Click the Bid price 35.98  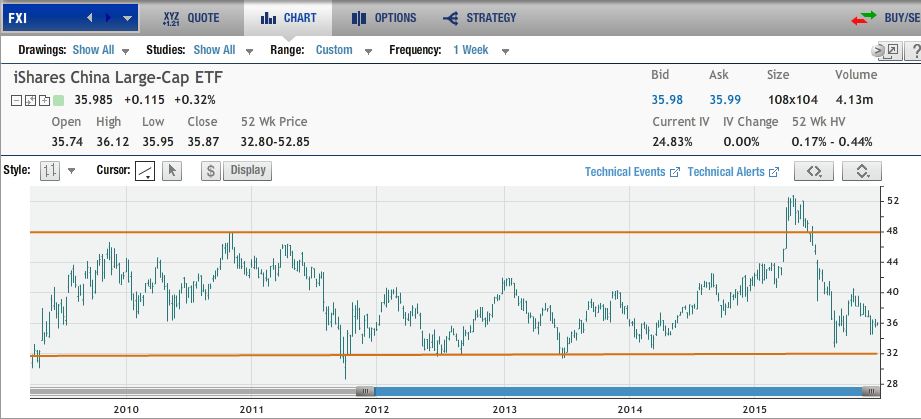coord(666,99)
